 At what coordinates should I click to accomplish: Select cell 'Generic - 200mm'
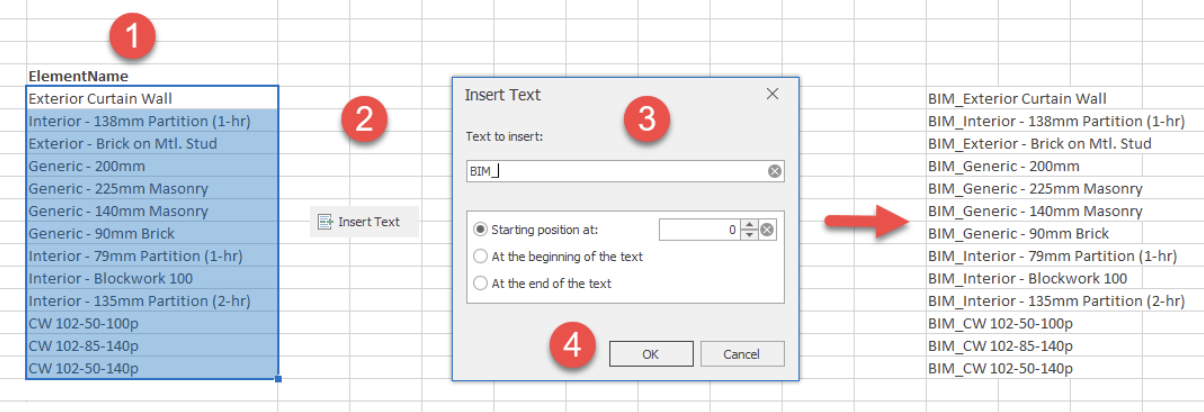pos(152,166)
